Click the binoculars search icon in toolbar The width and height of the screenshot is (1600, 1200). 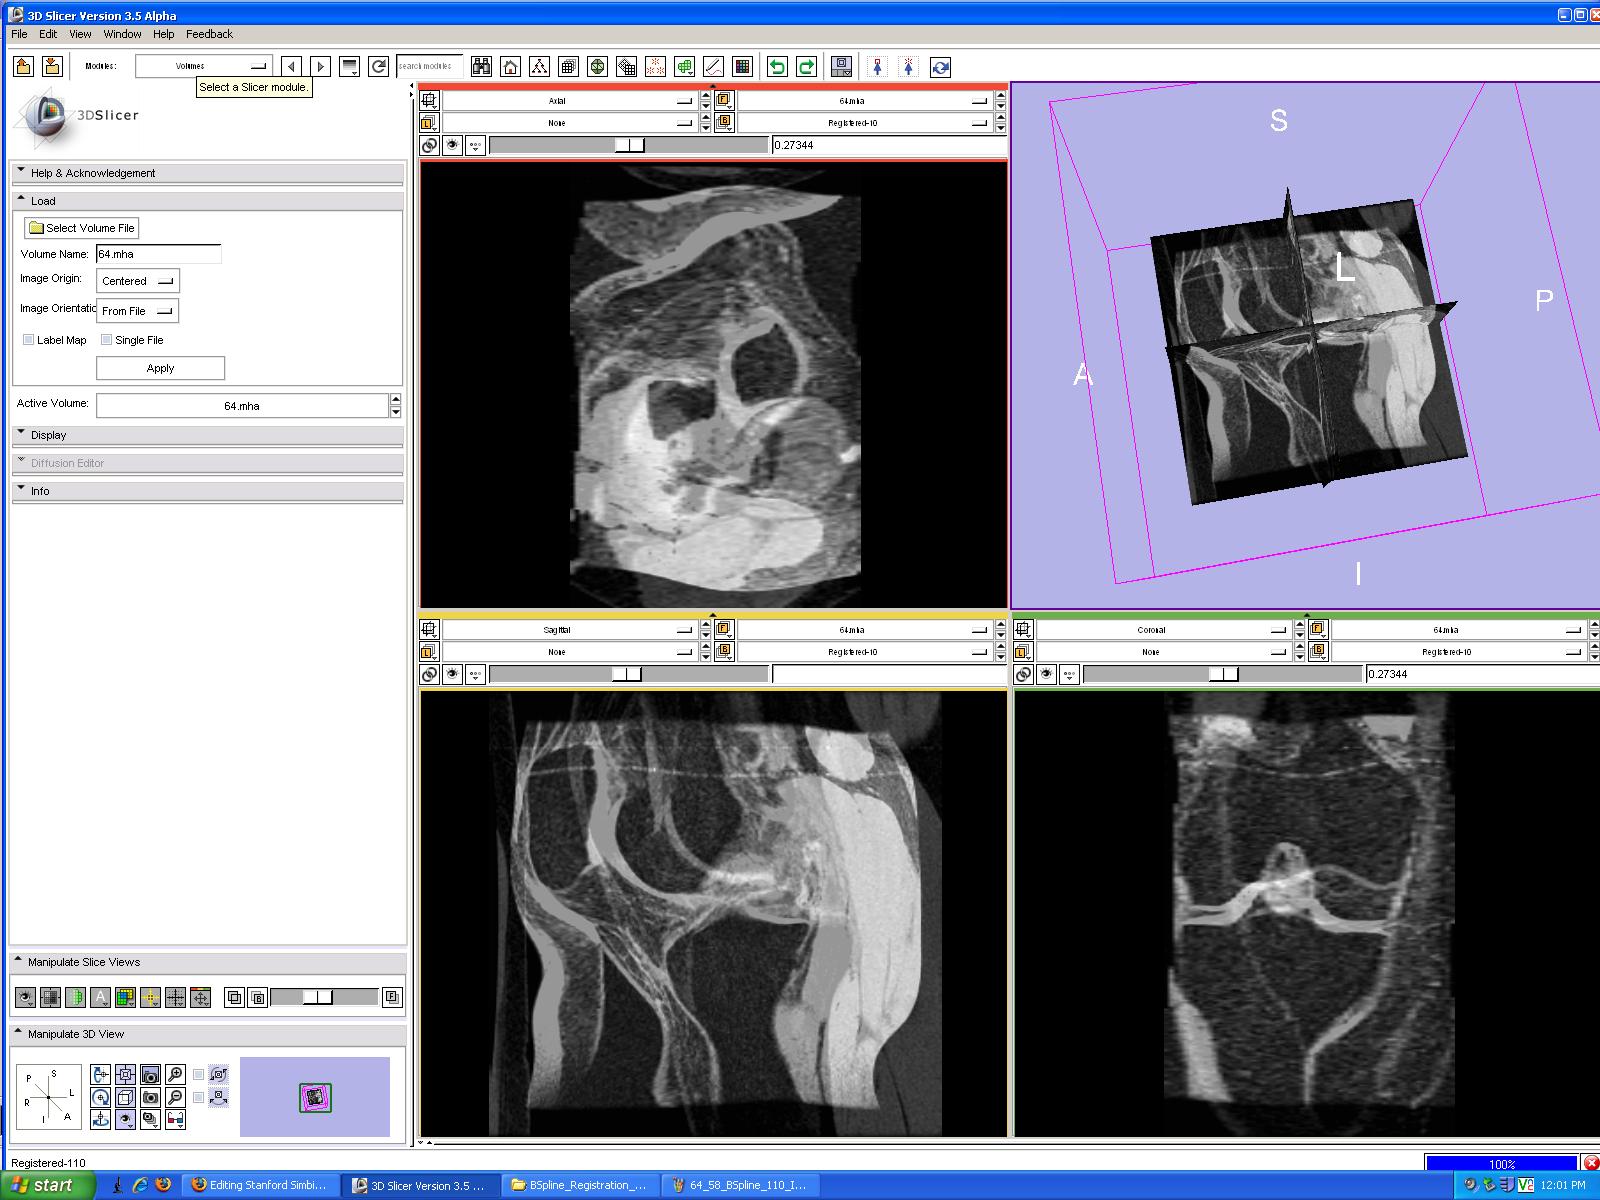point(482,67)
